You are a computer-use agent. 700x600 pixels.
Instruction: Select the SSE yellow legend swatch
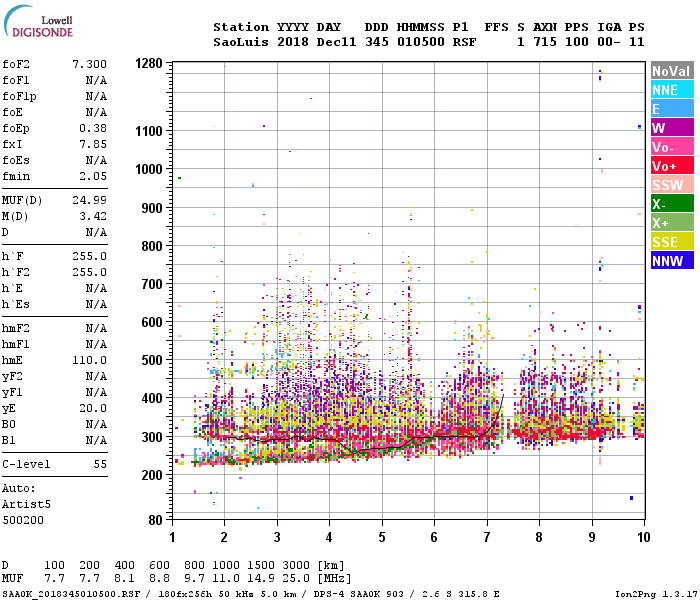pyautogui.click(x=672, y=242)
